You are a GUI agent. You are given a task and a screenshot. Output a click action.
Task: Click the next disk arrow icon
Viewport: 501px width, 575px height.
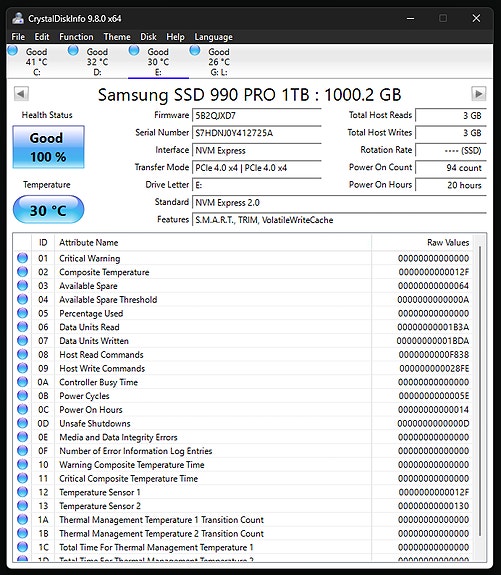[479, 94]
